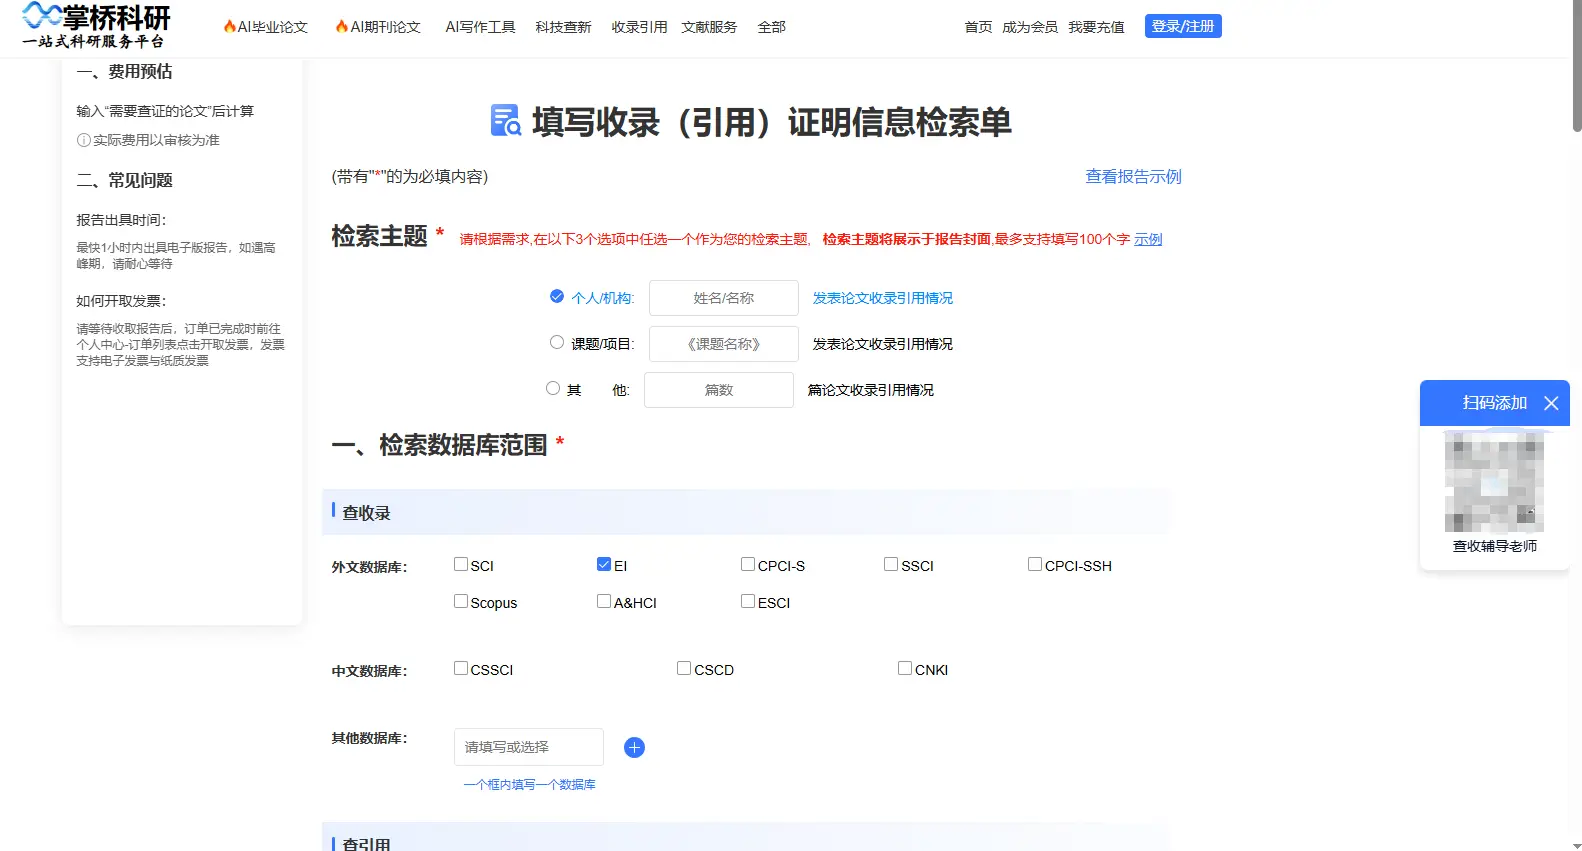This screenshot has width=1582, height=851.
Task: Click the 查收录 section header
Action: (x=746, y=512)
